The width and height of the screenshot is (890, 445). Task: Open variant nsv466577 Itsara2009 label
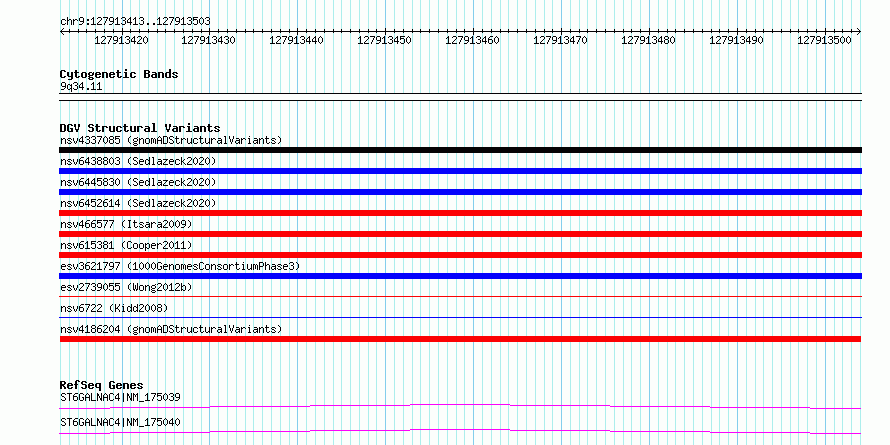coord(126,224)
